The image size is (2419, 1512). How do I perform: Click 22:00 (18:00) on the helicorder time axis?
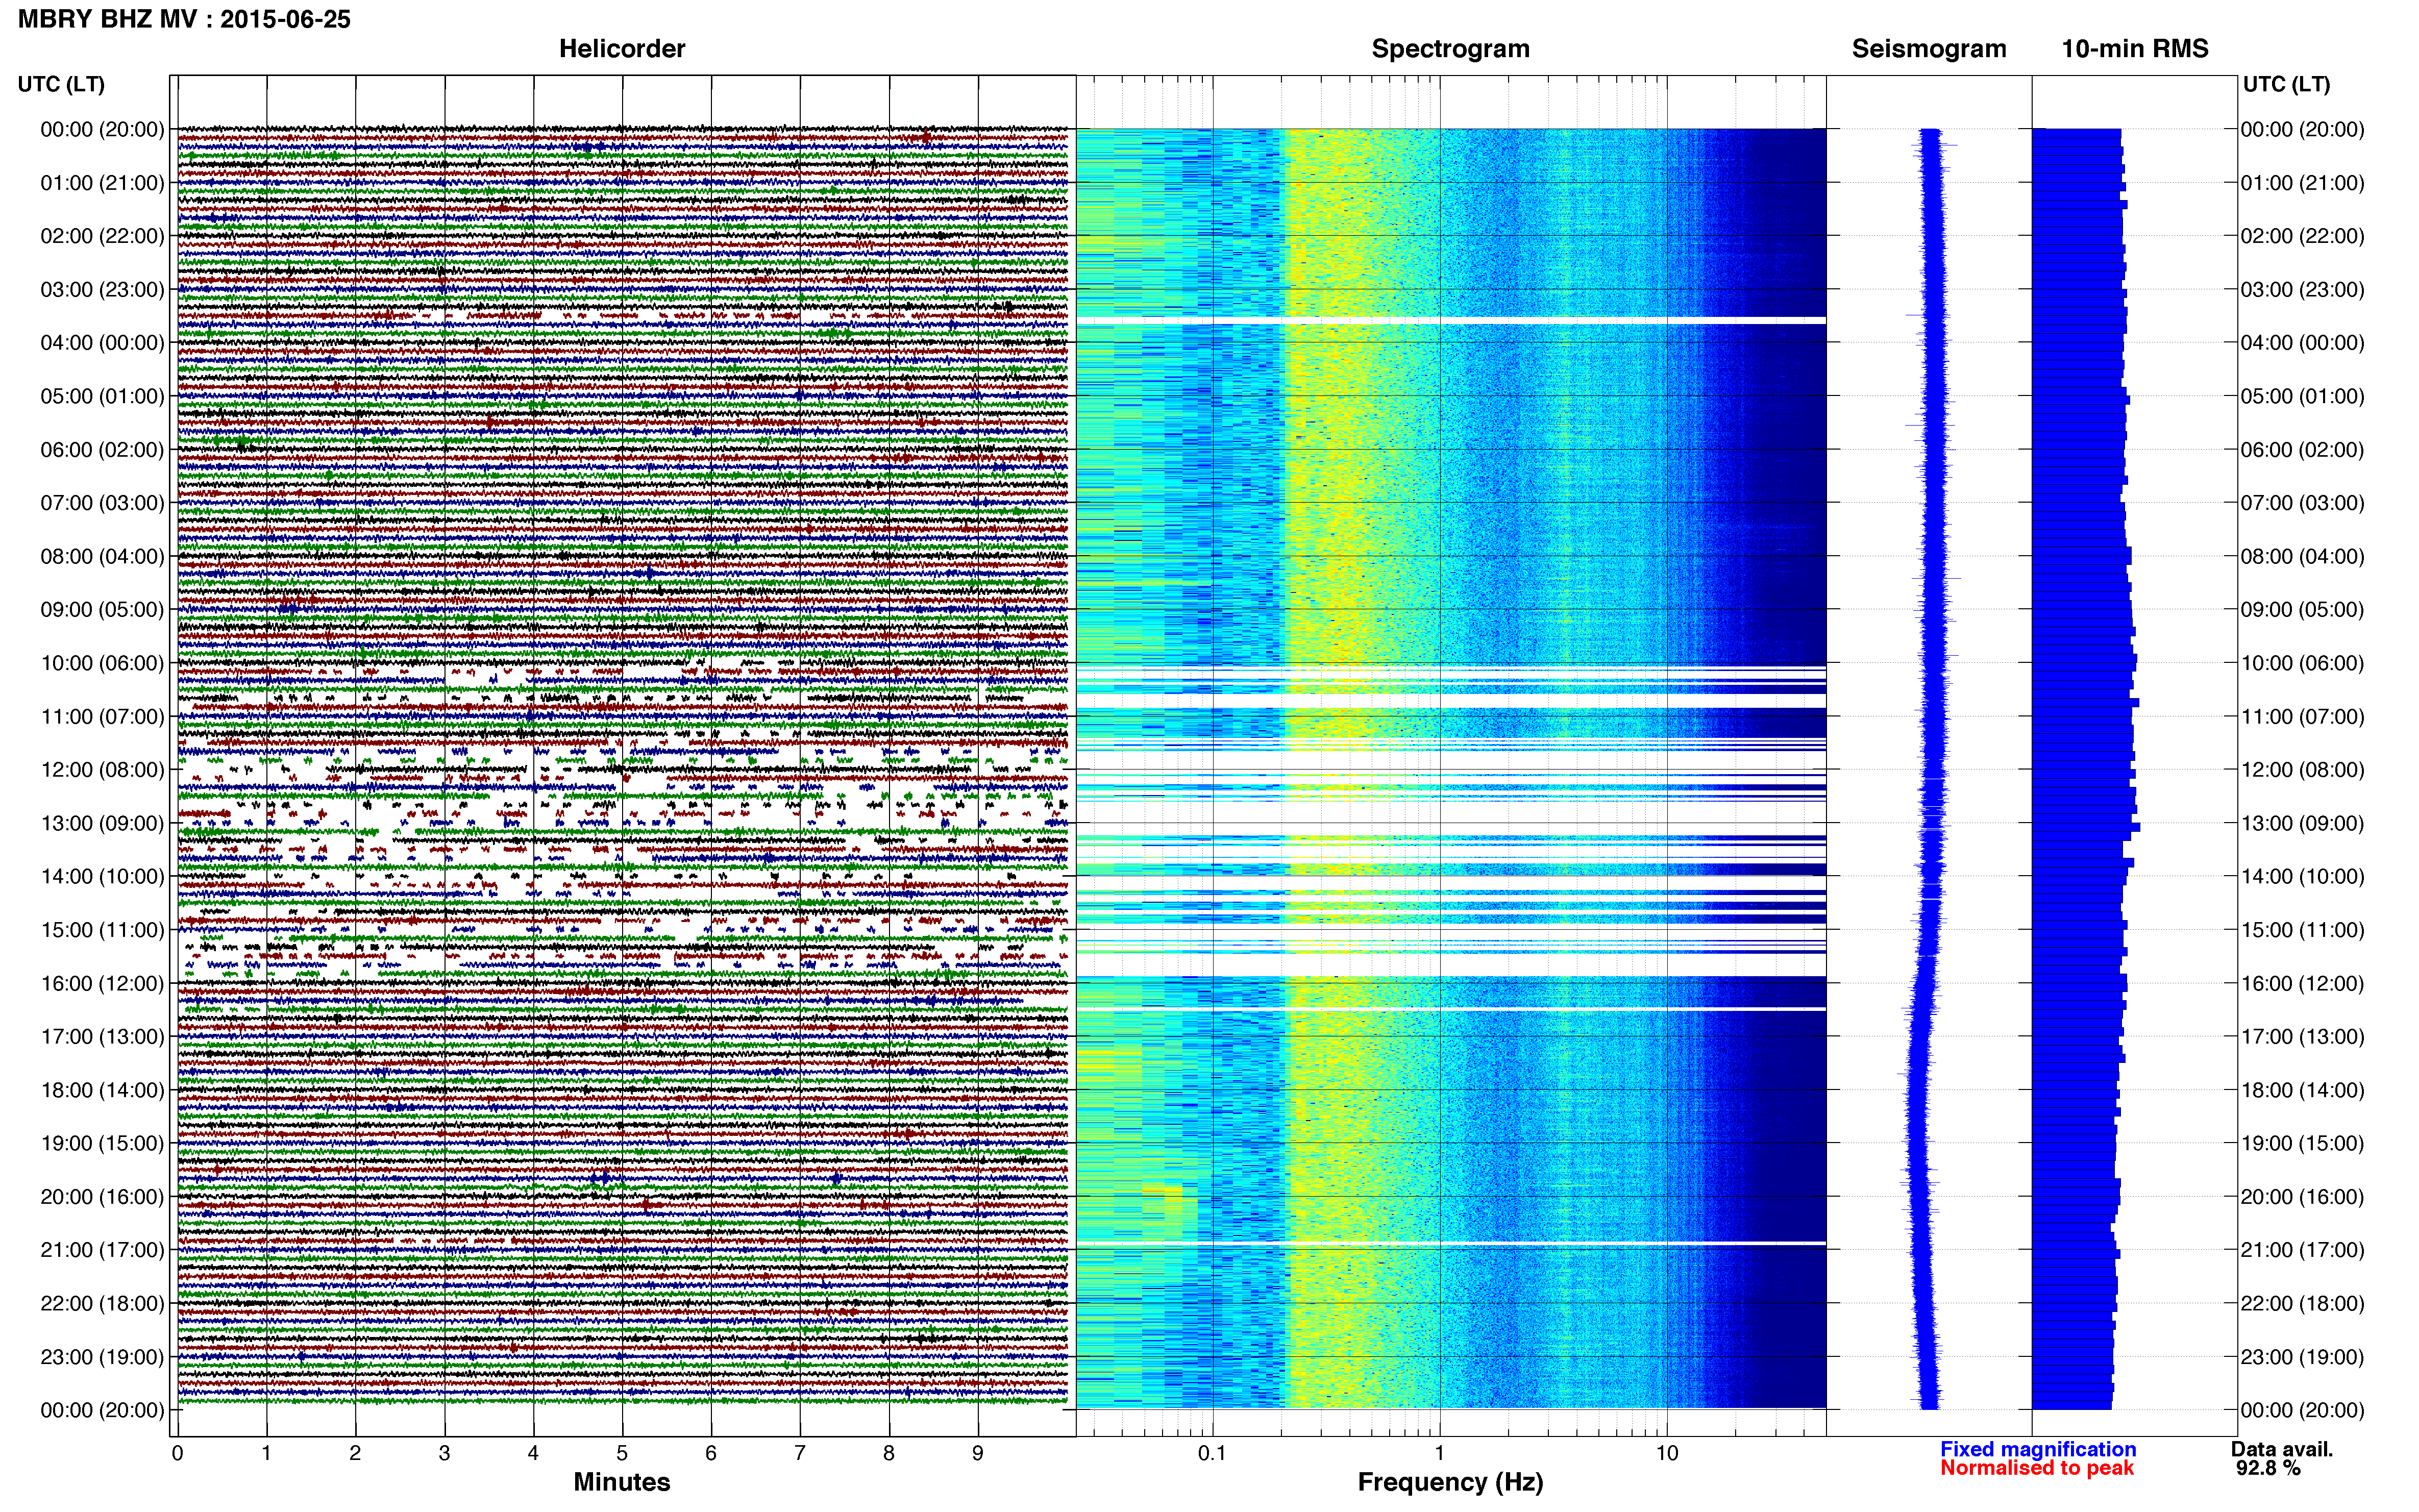coord(102,1303)
